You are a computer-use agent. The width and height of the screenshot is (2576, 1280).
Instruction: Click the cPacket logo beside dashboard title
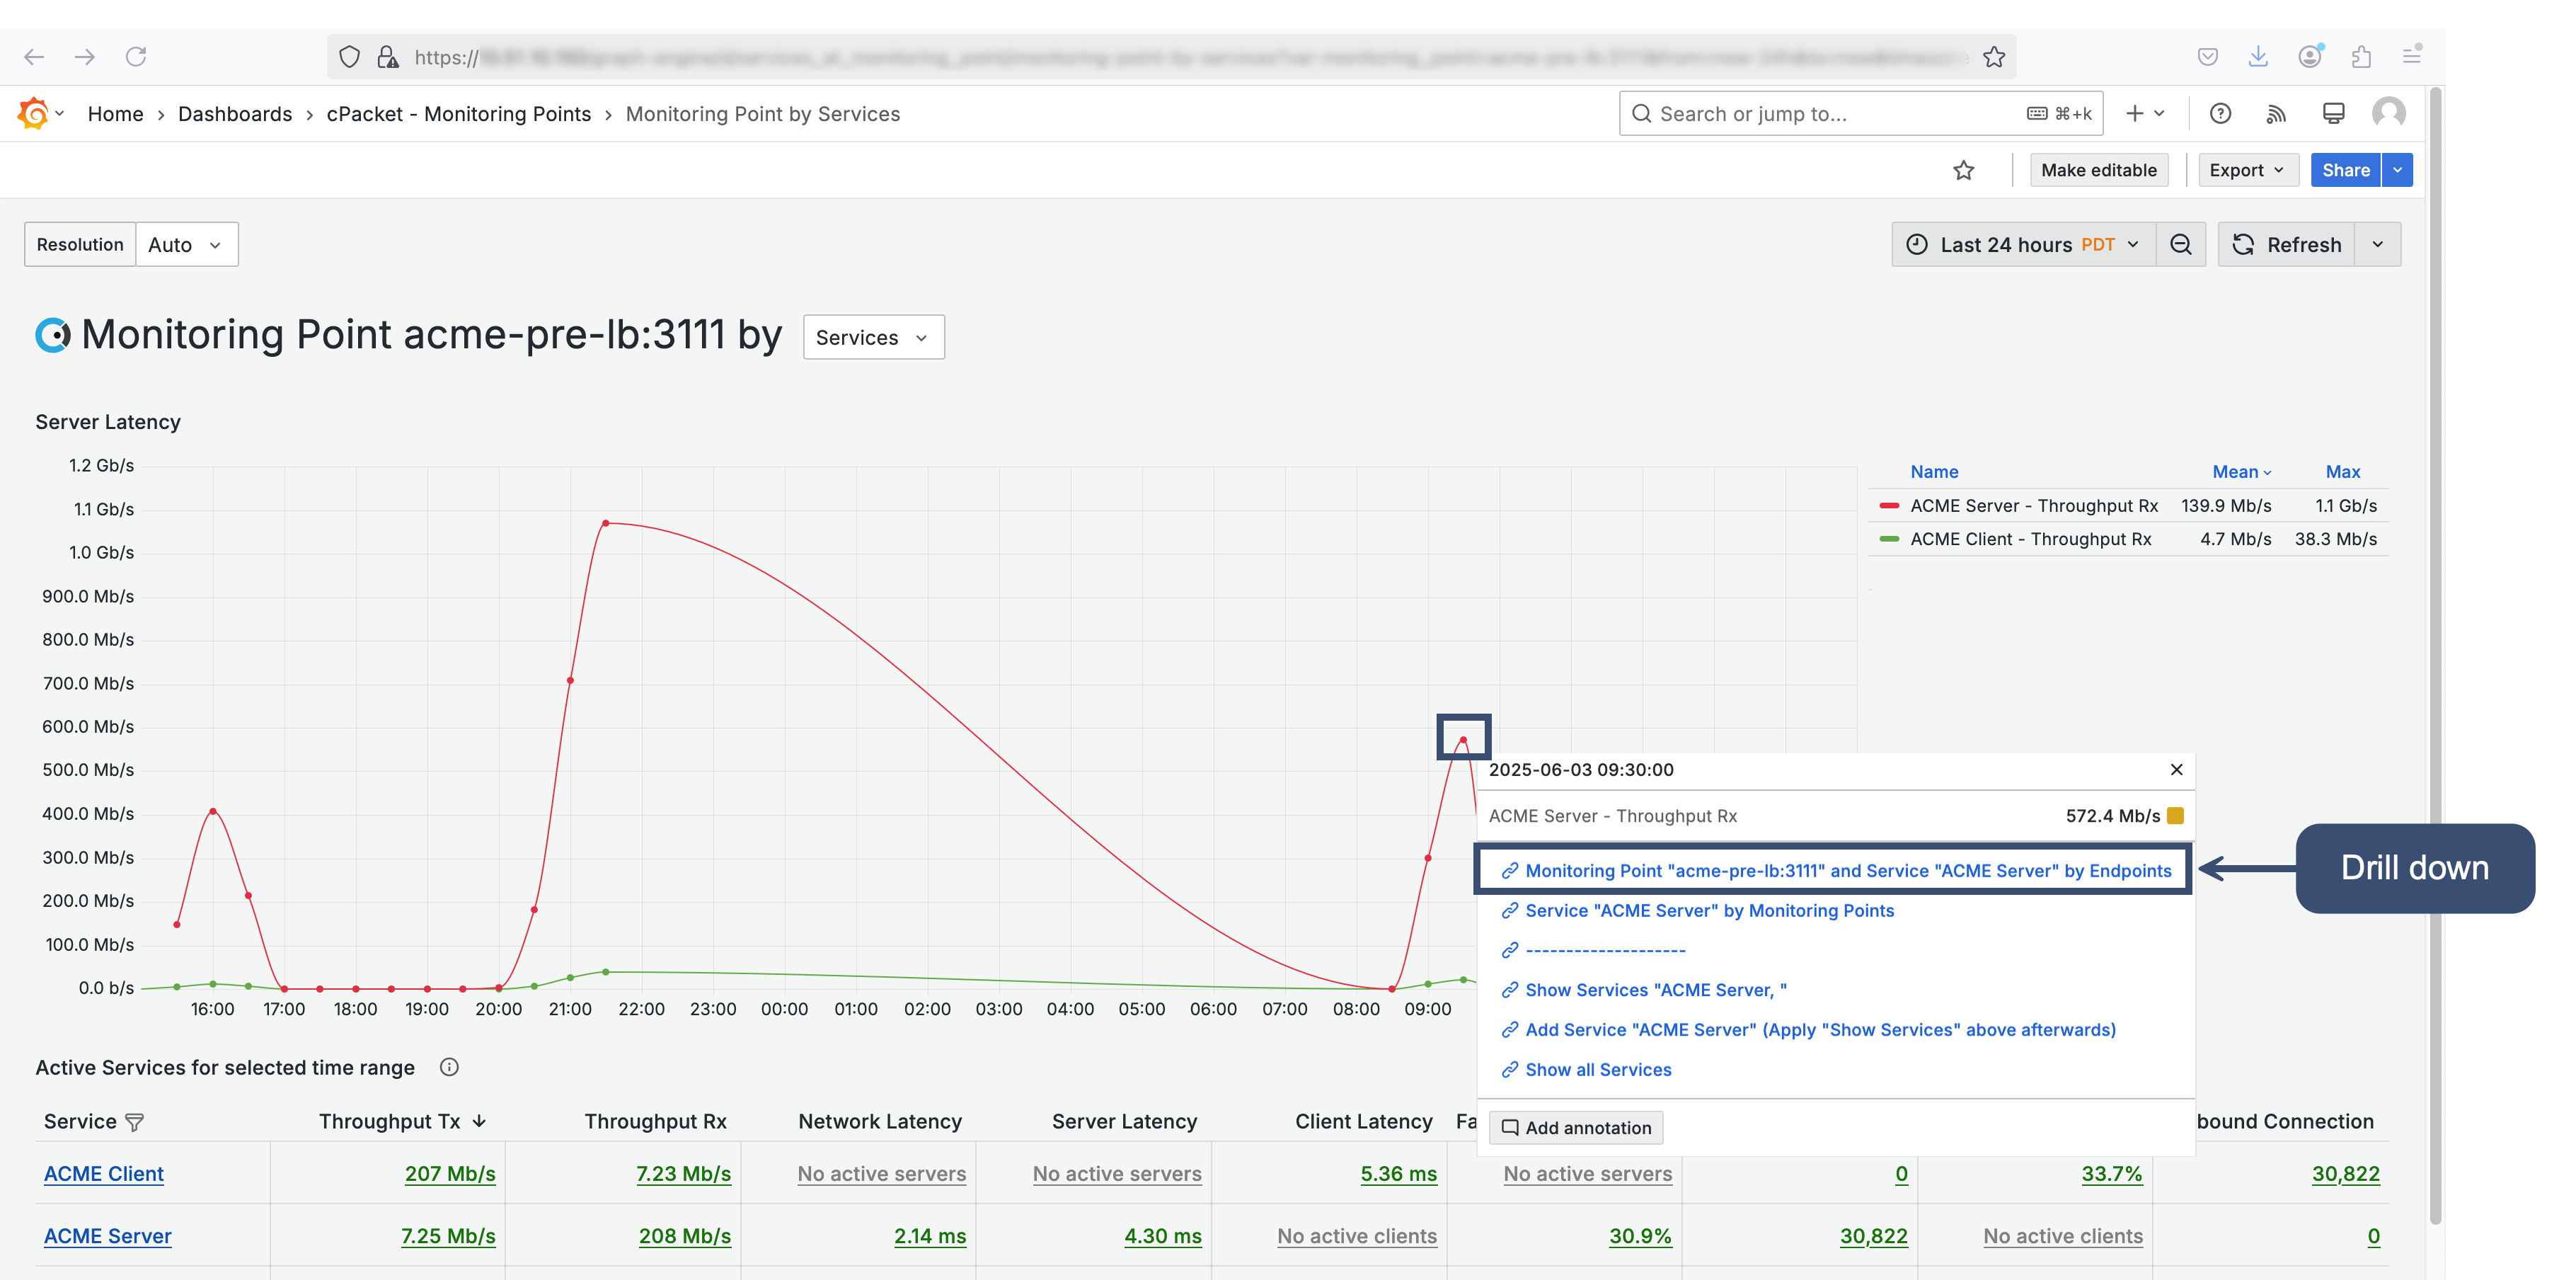[52, 335]
